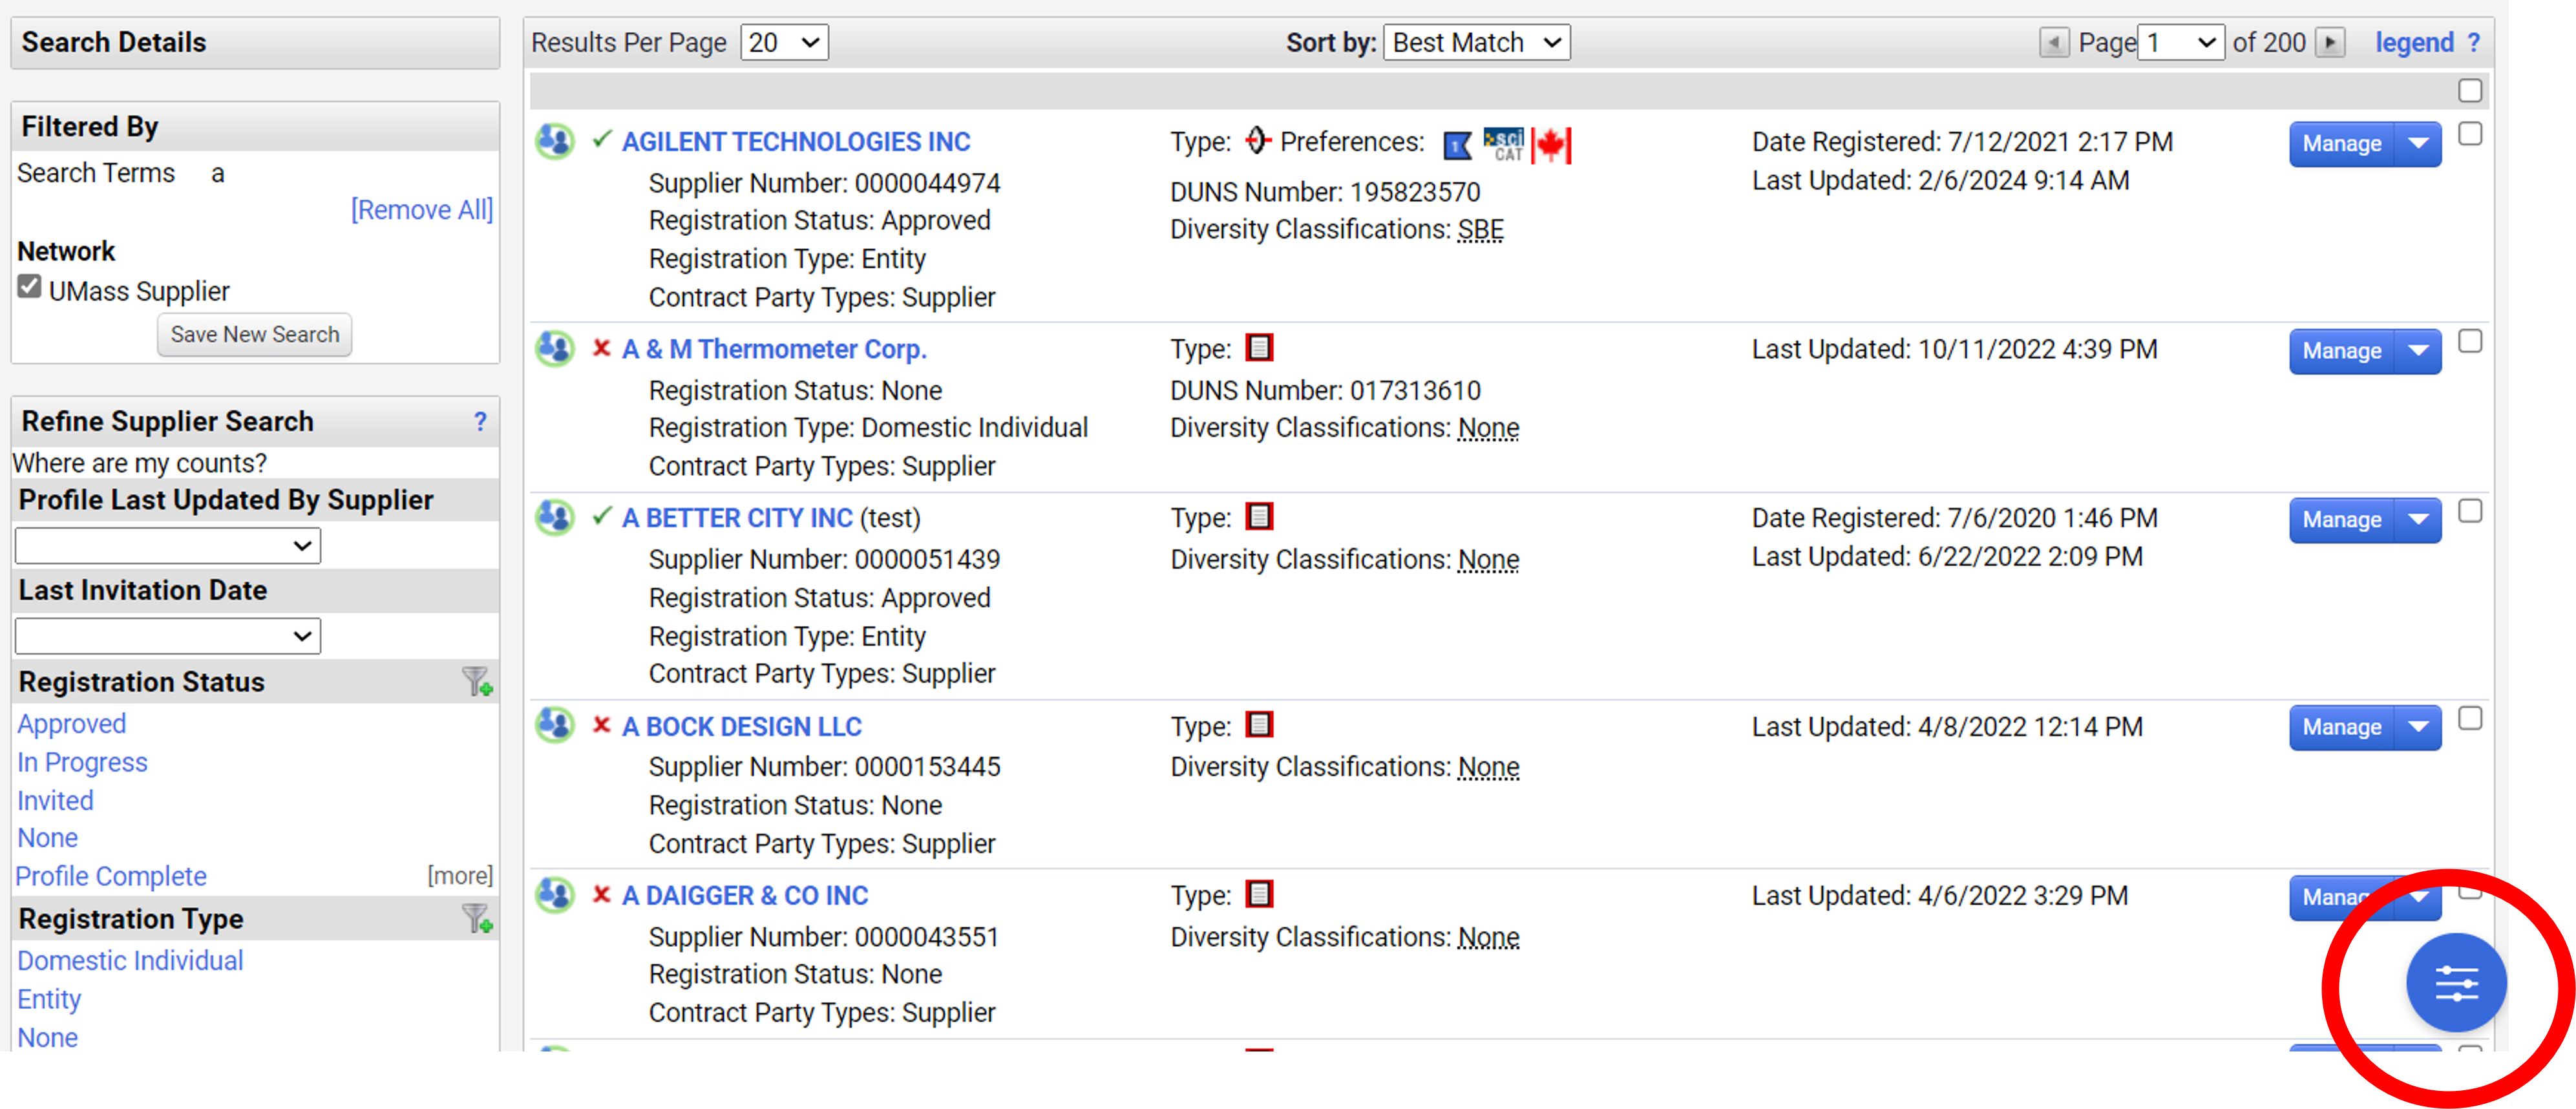Select checkbox for A & M Thermometer Corp. row

tap(2470, 342)
